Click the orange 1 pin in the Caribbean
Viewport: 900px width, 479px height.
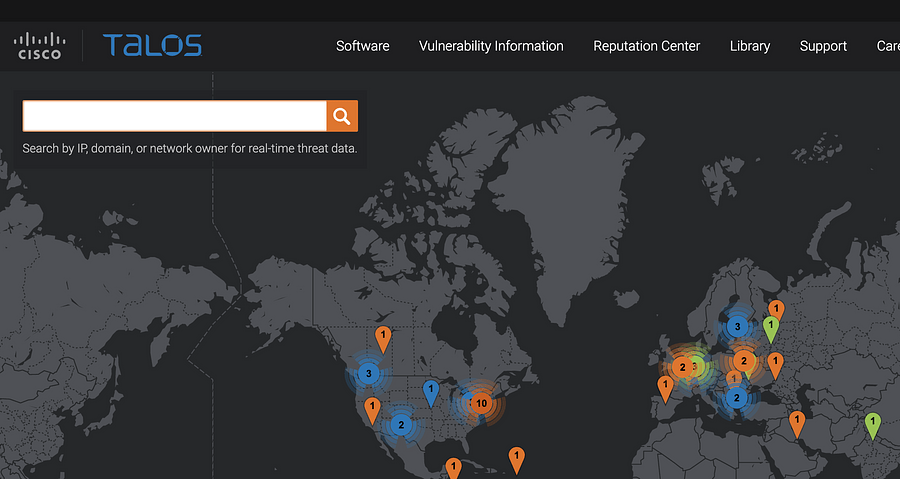point(517,460)
